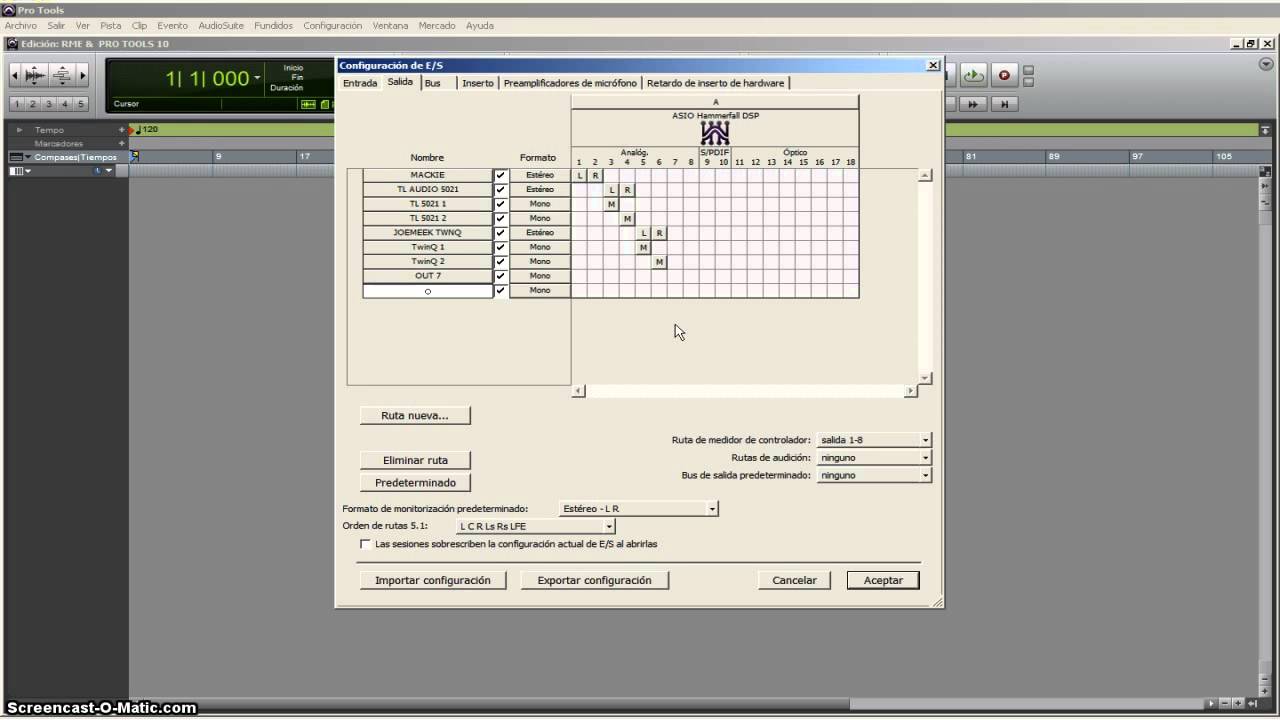The height and width of the screenshot is (720, 1280).
Task: Click Exportar configuración button
Action: 594,580
